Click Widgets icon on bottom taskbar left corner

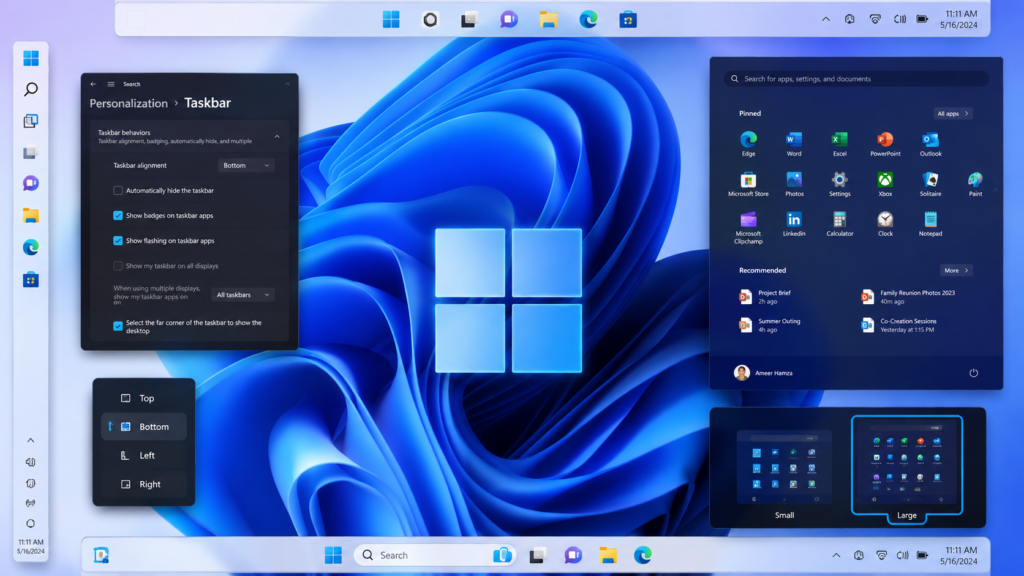click(x=101, y=555)
